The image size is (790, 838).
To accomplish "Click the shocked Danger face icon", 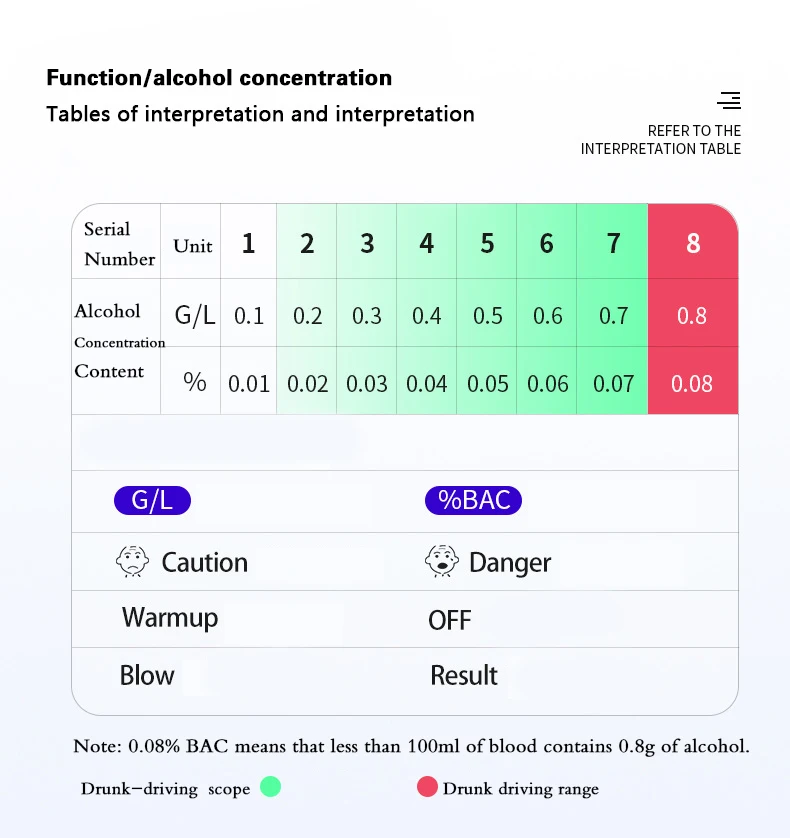I will pyautogui.click(x=442, y=561).
